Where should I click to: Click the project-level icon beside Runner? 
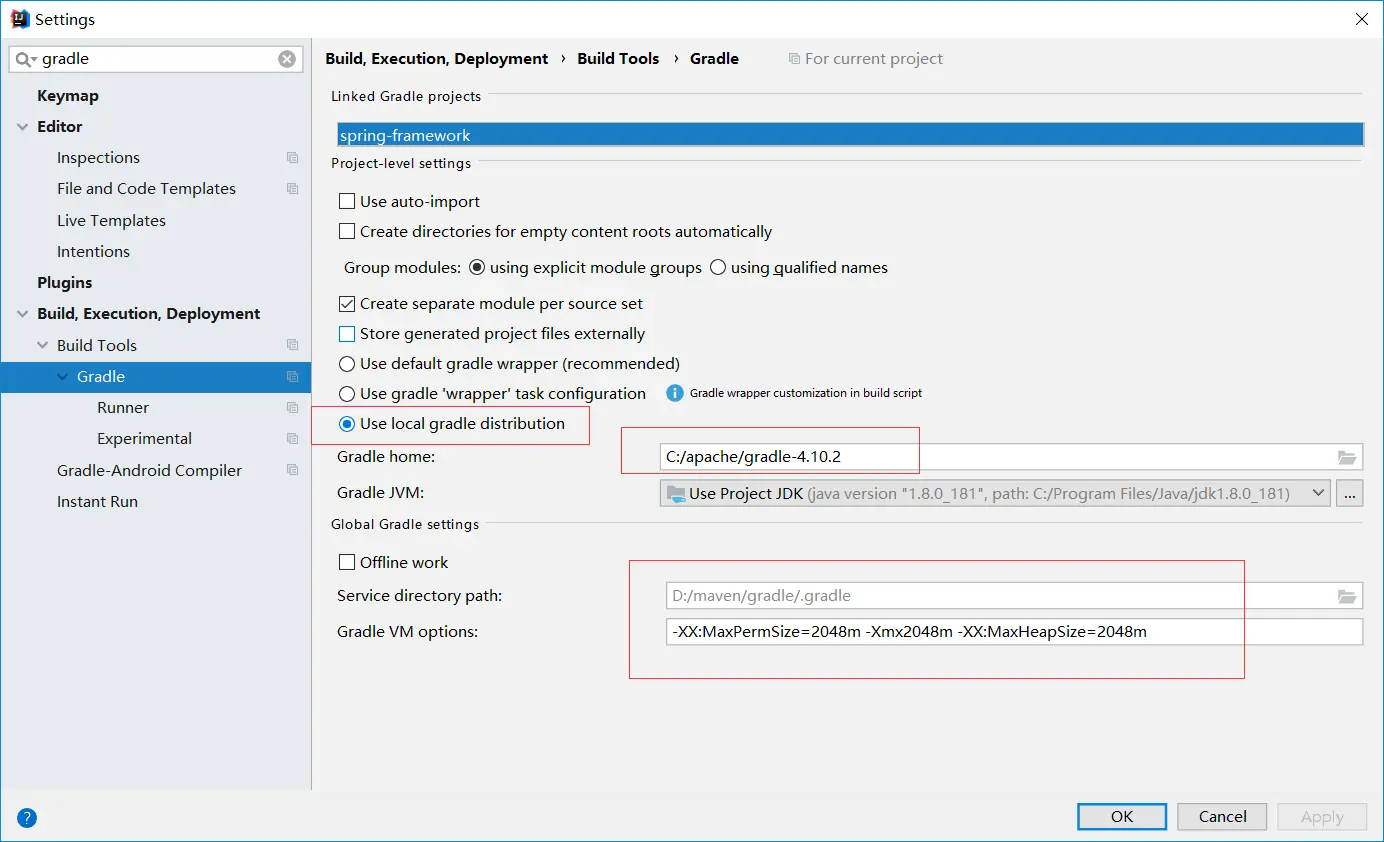coord(292,408)
